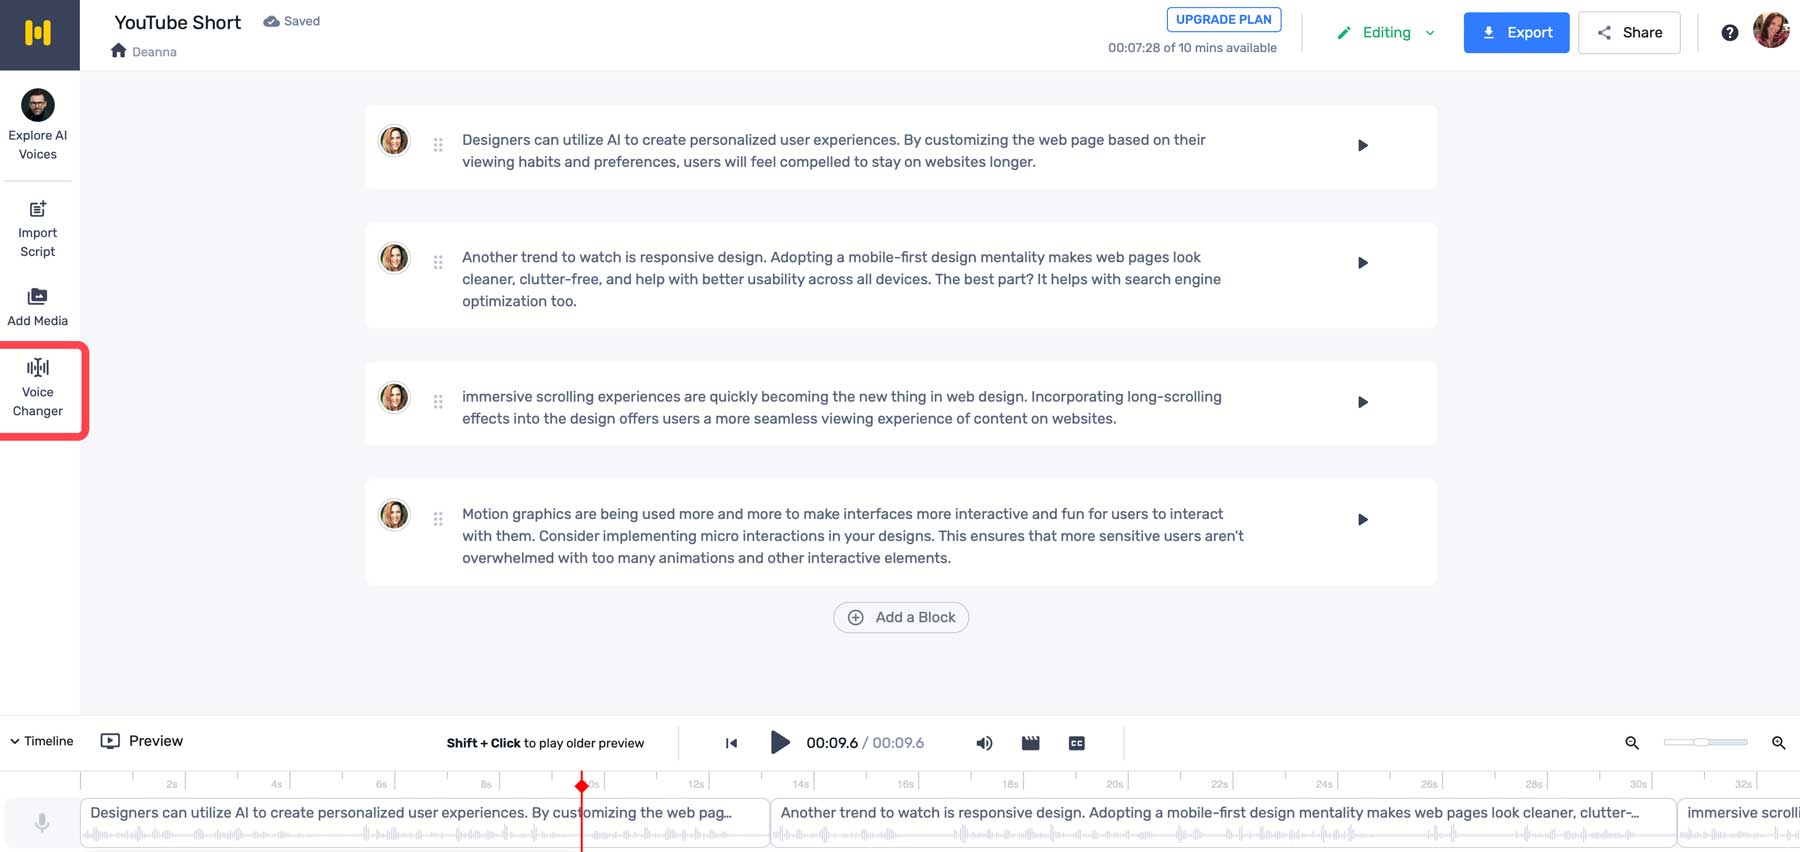Open Explore AI Voices panel
The height and width of the screenshot is (852, 1800).
pos(38,125)
